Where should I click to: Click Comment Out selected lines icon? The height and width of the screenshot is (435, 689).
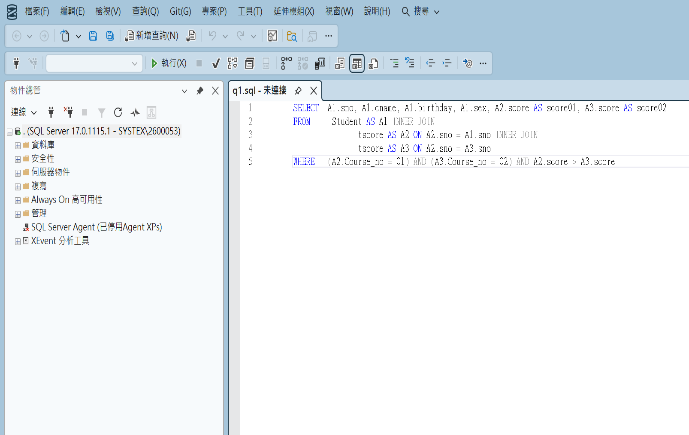point(394,64)
